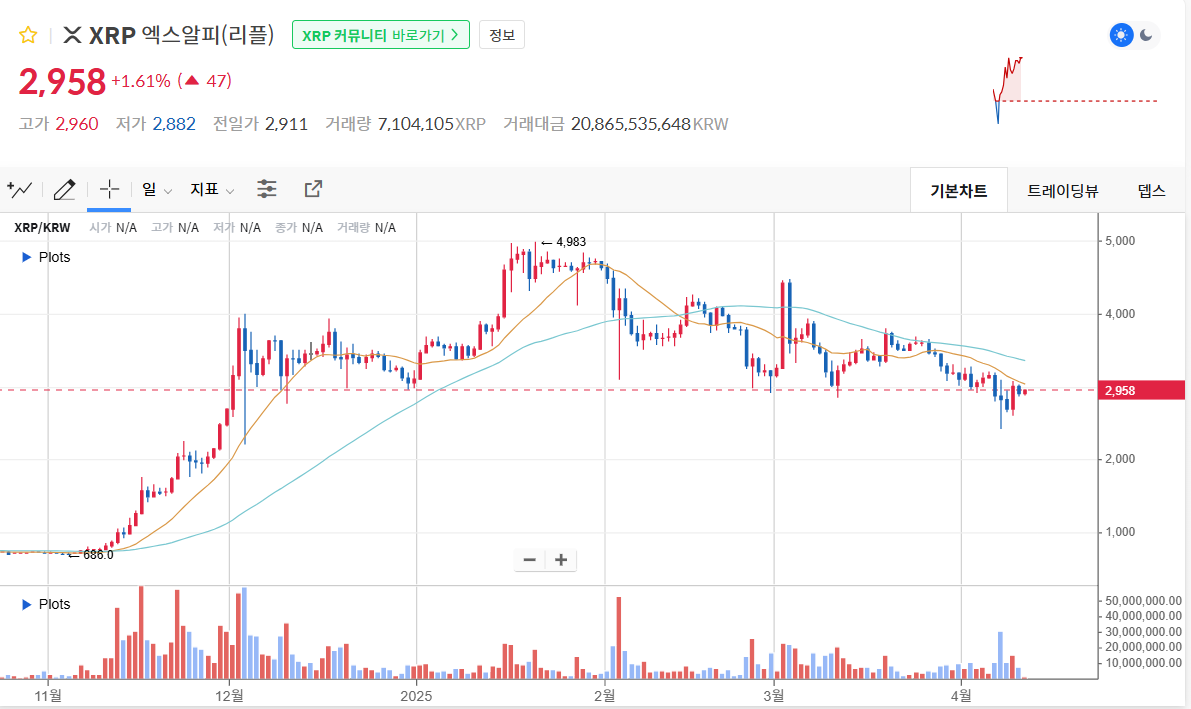Click the mini price sparkline chart
This screenshot has width=1191, height=709.
click(x=1075, y=90)
